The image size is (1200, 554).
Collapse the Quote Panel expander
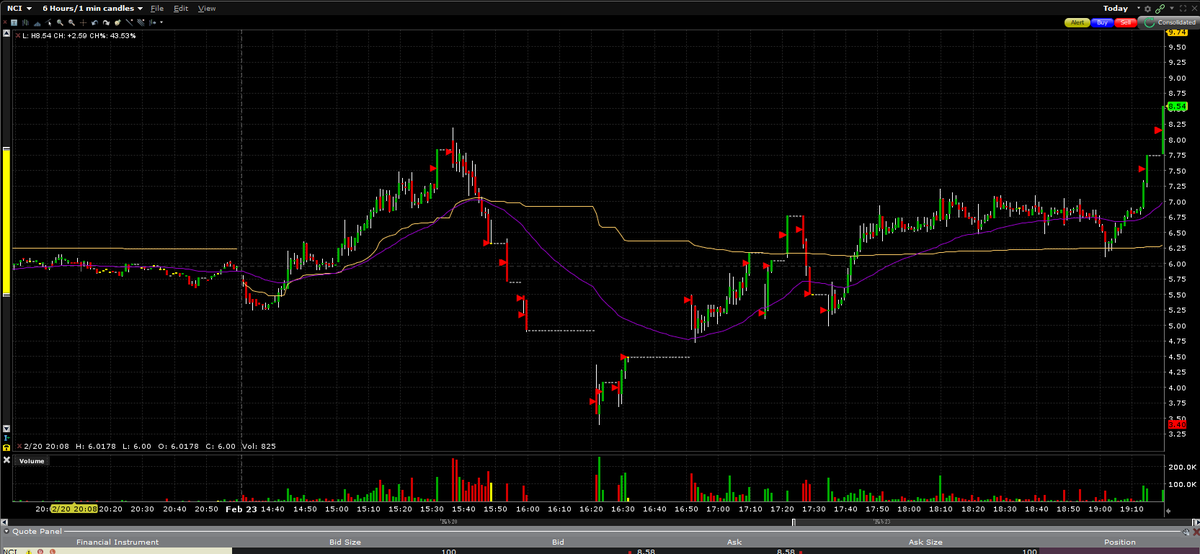point(5,531)
